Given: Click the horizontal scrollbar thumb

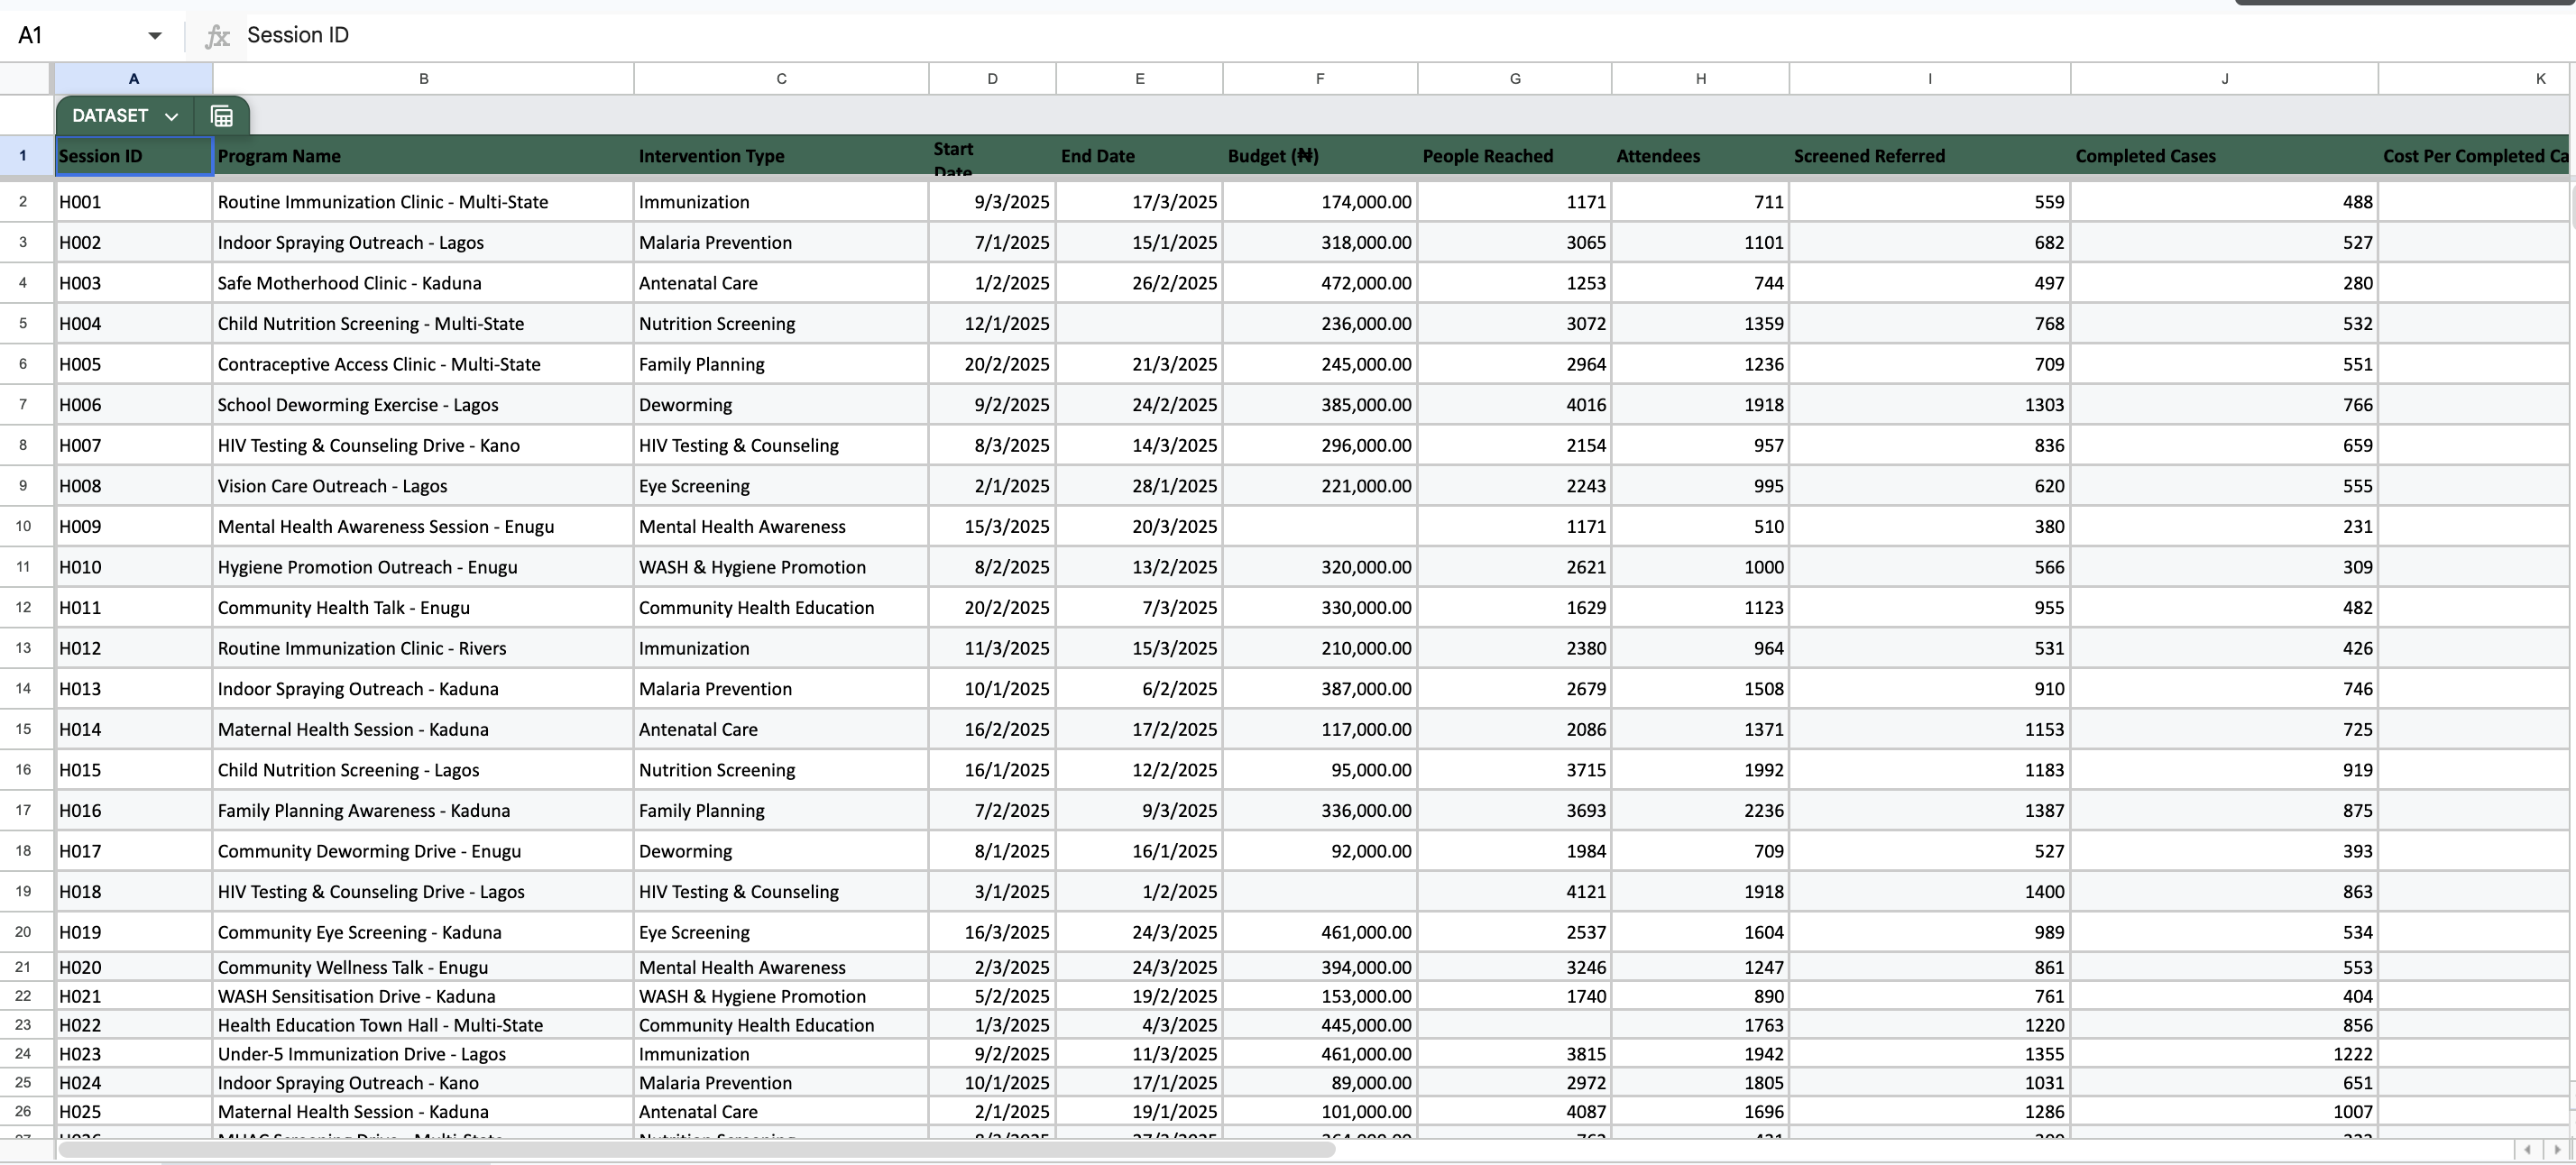Looking at the screenshot, I should click(x=696, y=1150).
